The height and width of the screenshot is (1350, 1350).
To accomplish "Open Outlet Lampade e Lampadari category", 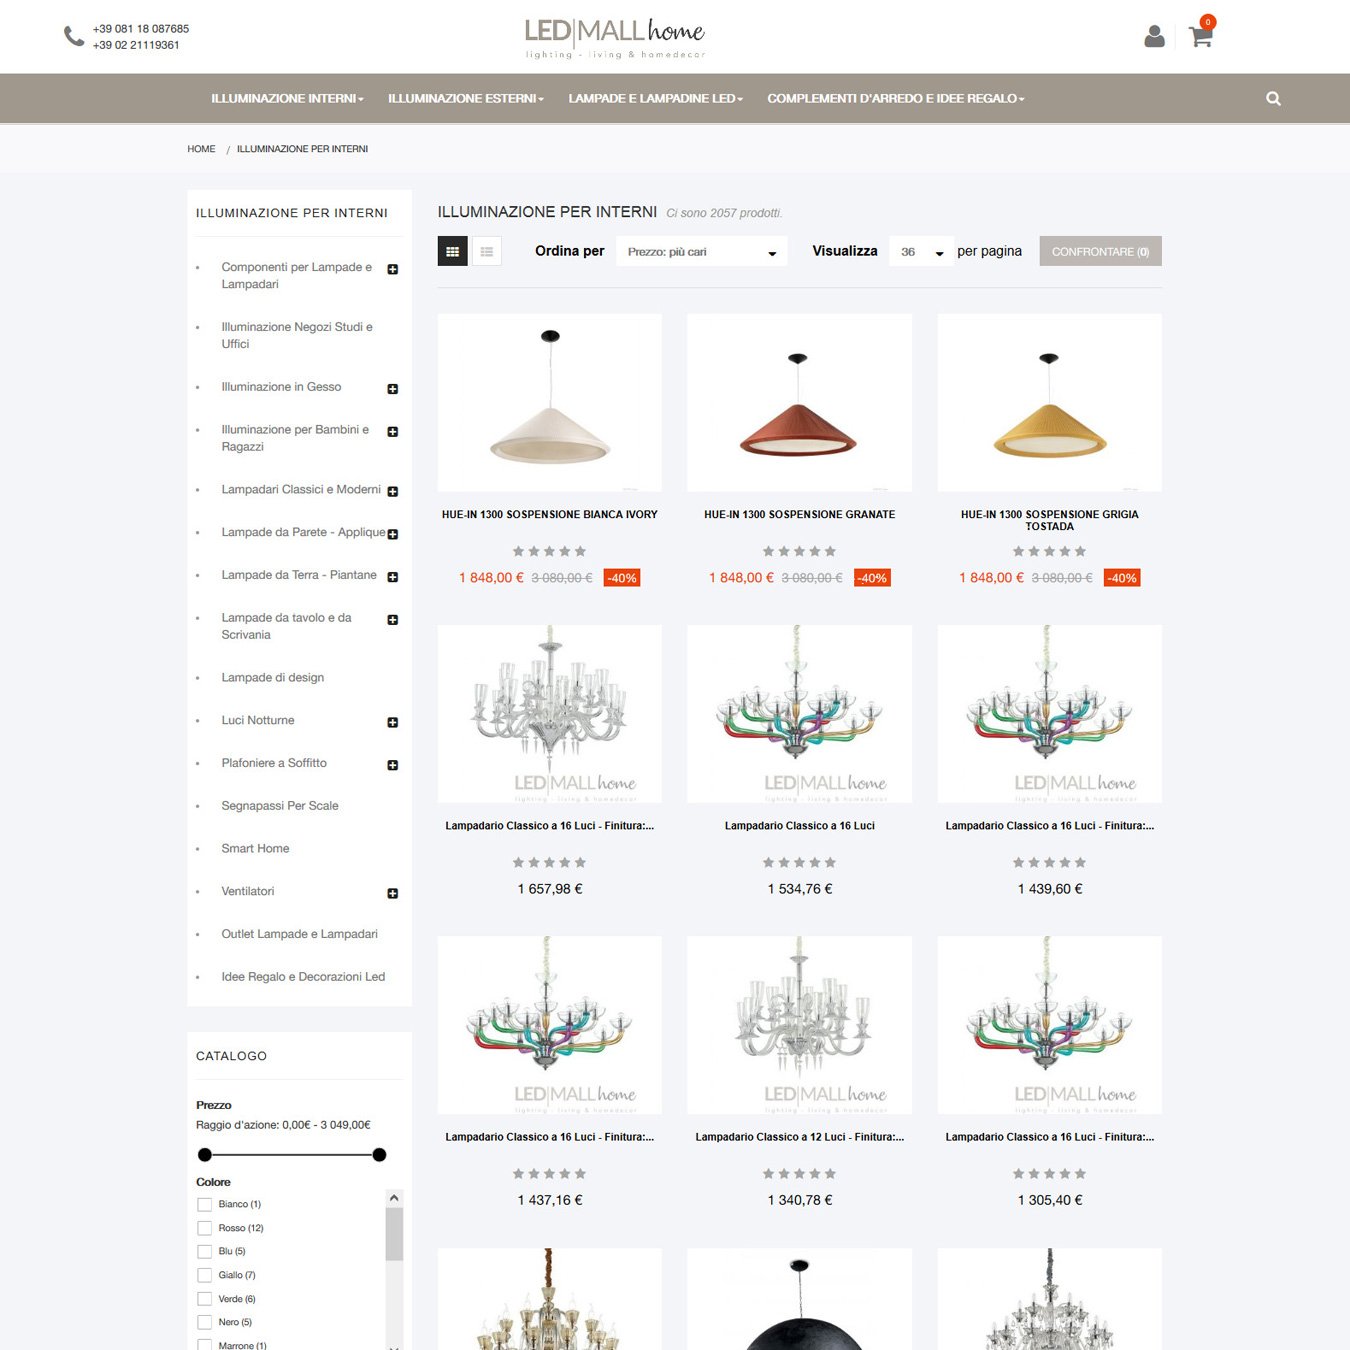I will (300, 934).
